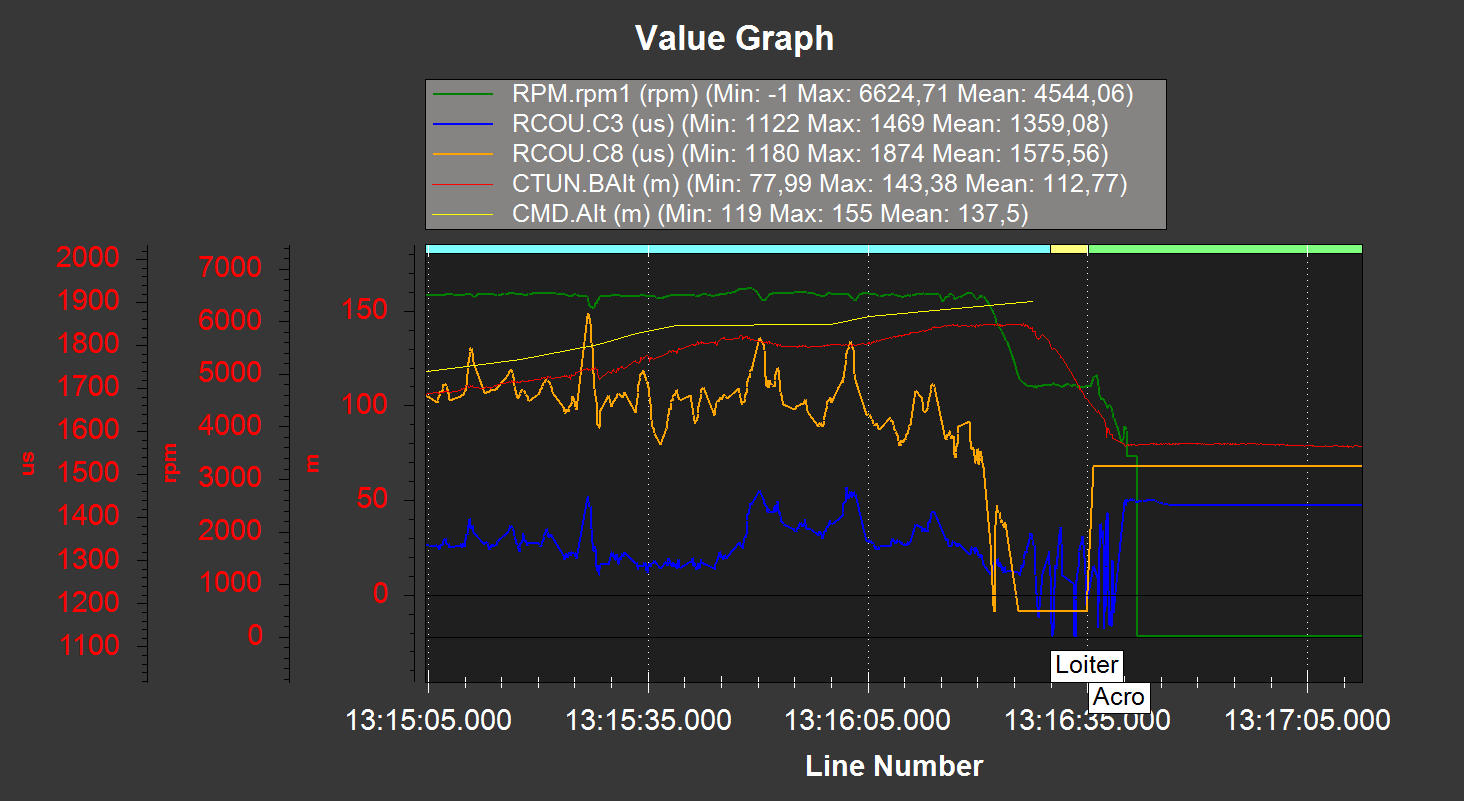Click the green Acro mode bar segment
This screenshot has width=1464, height=801.
[1225, 248]
